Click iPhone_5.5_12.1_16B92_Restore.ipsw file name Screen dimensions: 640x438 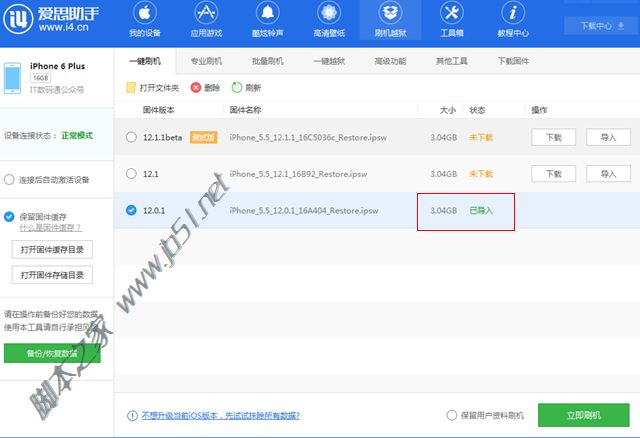(298, 174)
